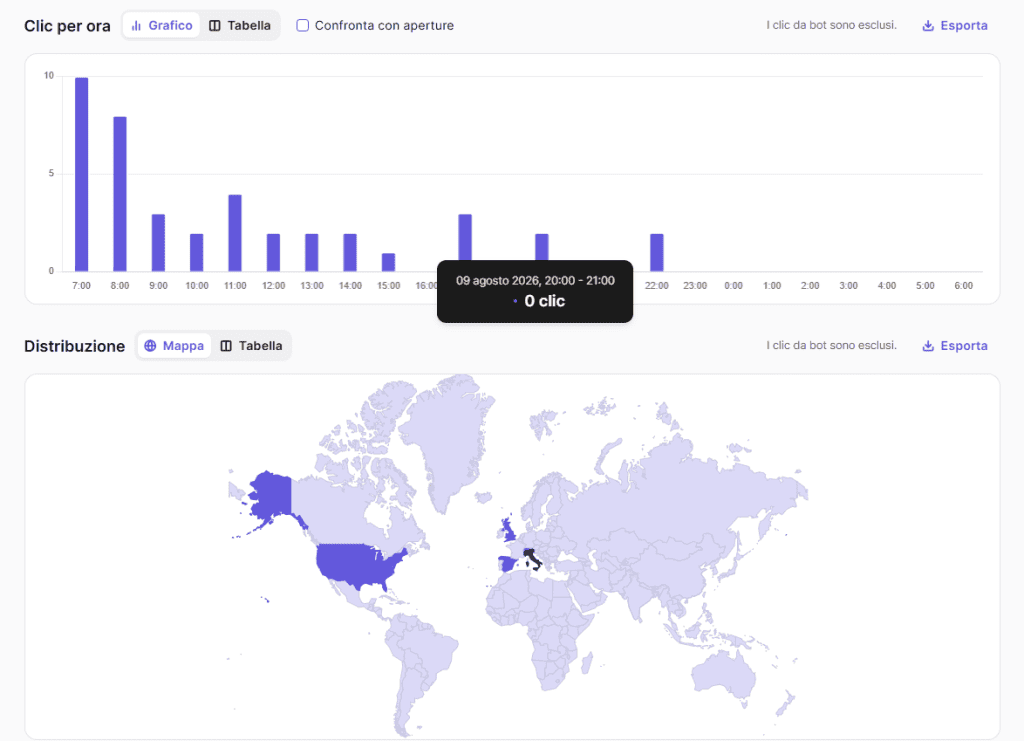Image resolution: width=1024 pixels, height=741 pixels.
Task: Click the download icon beside top Esporta
Action: (x=927, y=25)
